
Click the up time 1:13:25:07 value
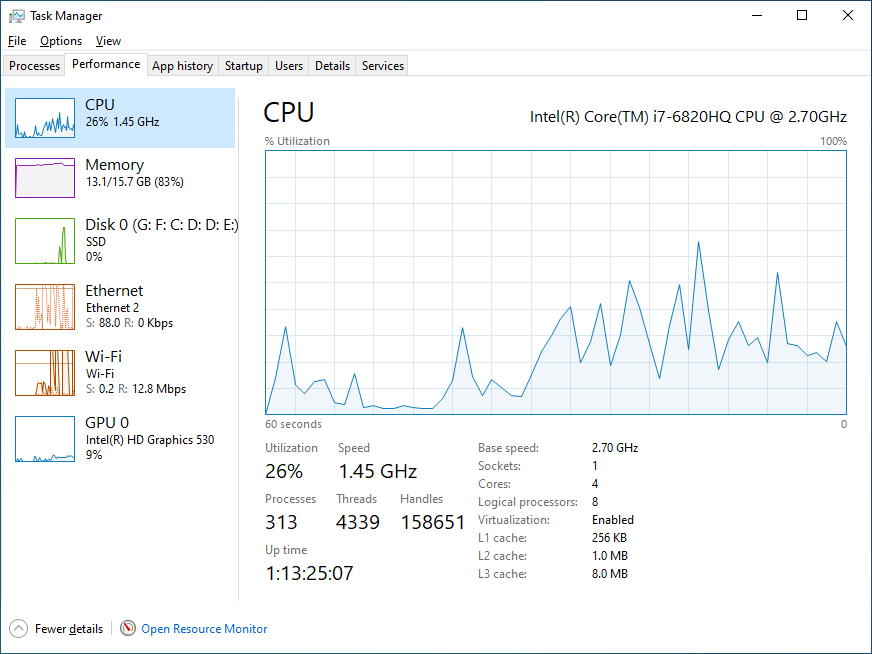(x=309, y=573)
